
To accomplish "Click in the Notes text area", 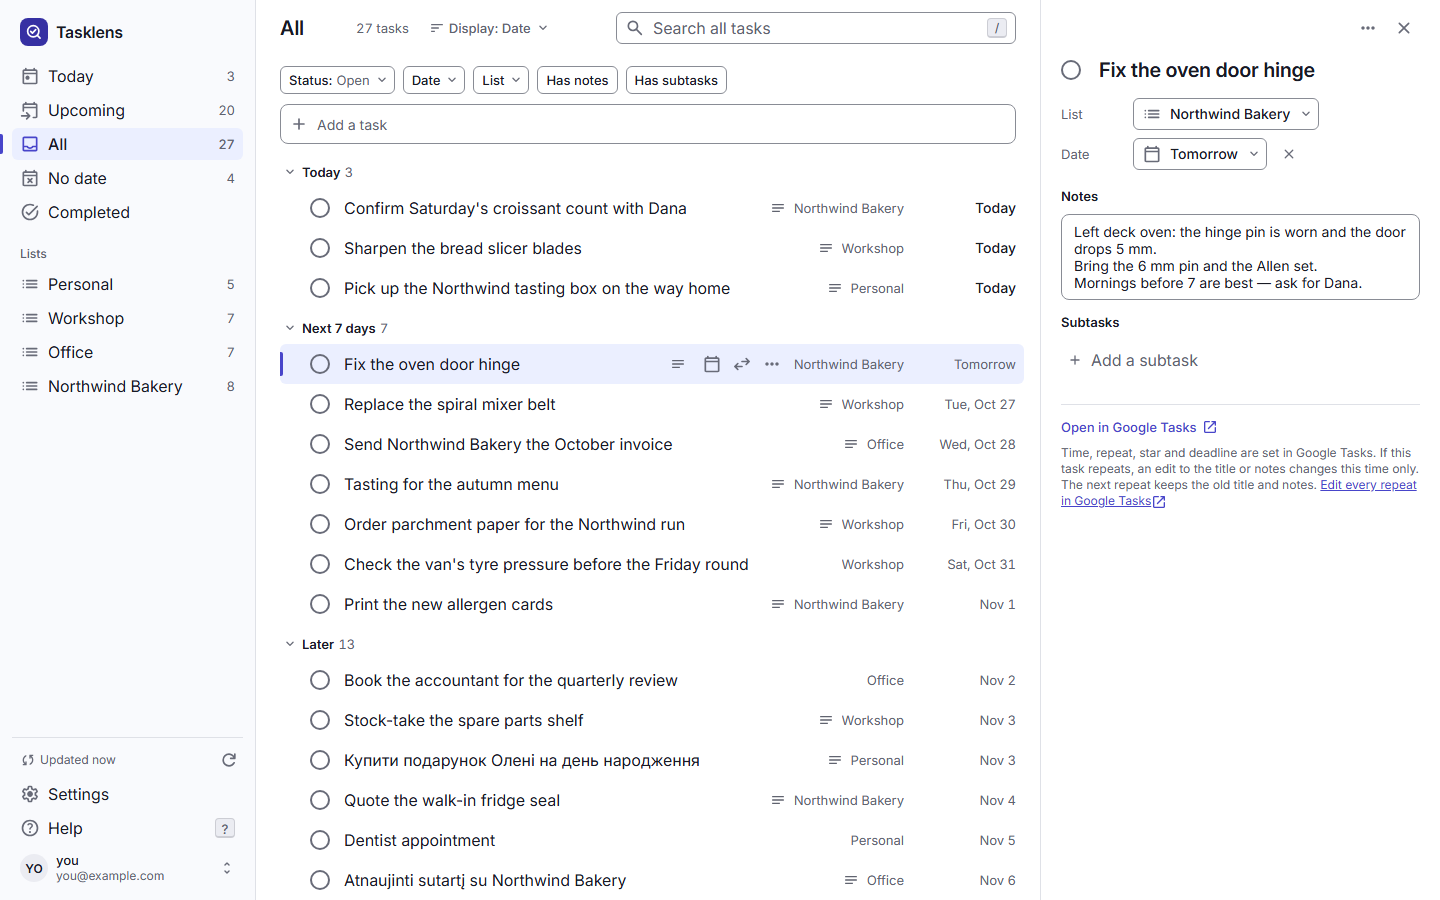I will (x=1240, y=257).
